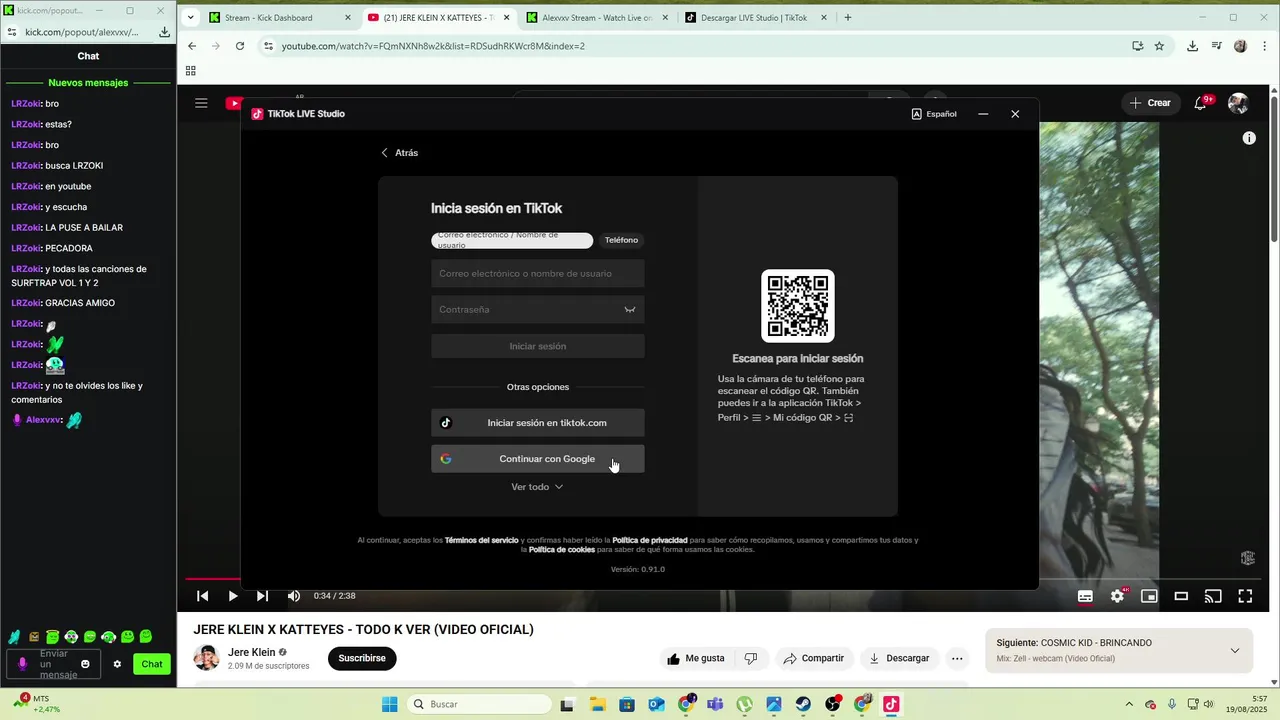Screen dimensions: 1280x720
Task: Enter fullscreen video mode
Action: [1245, 596]
